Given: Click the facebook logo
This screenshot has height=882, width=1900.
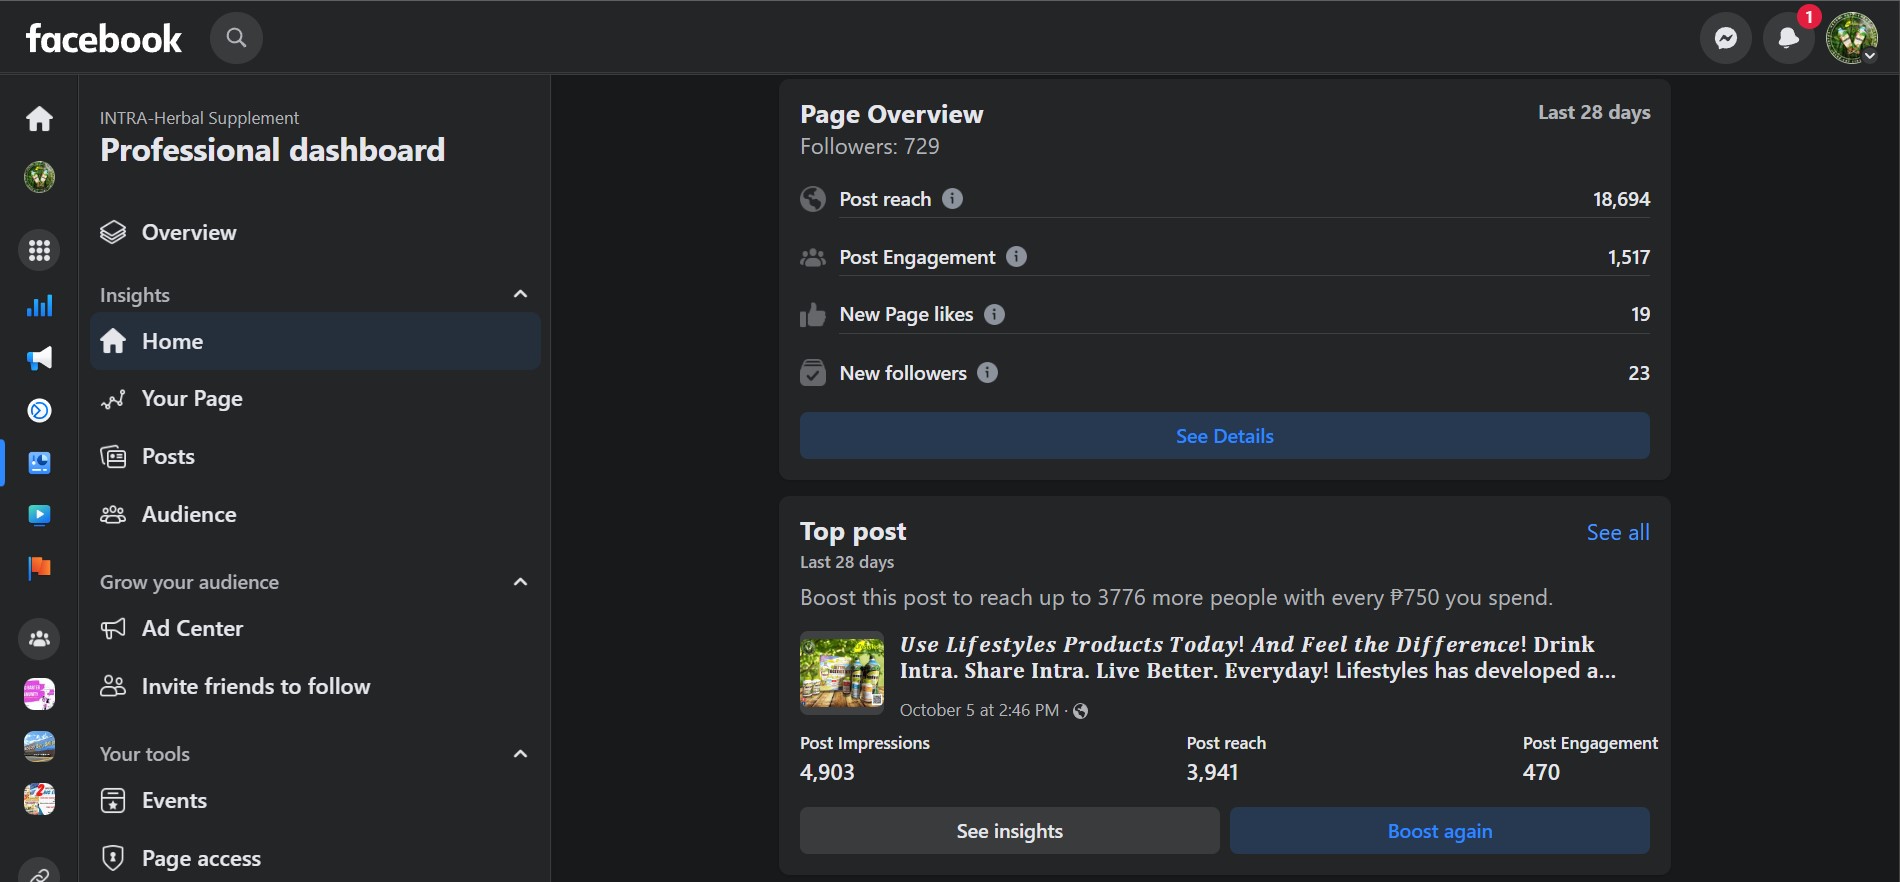Looking at the screenshot, I should (104, 38).
